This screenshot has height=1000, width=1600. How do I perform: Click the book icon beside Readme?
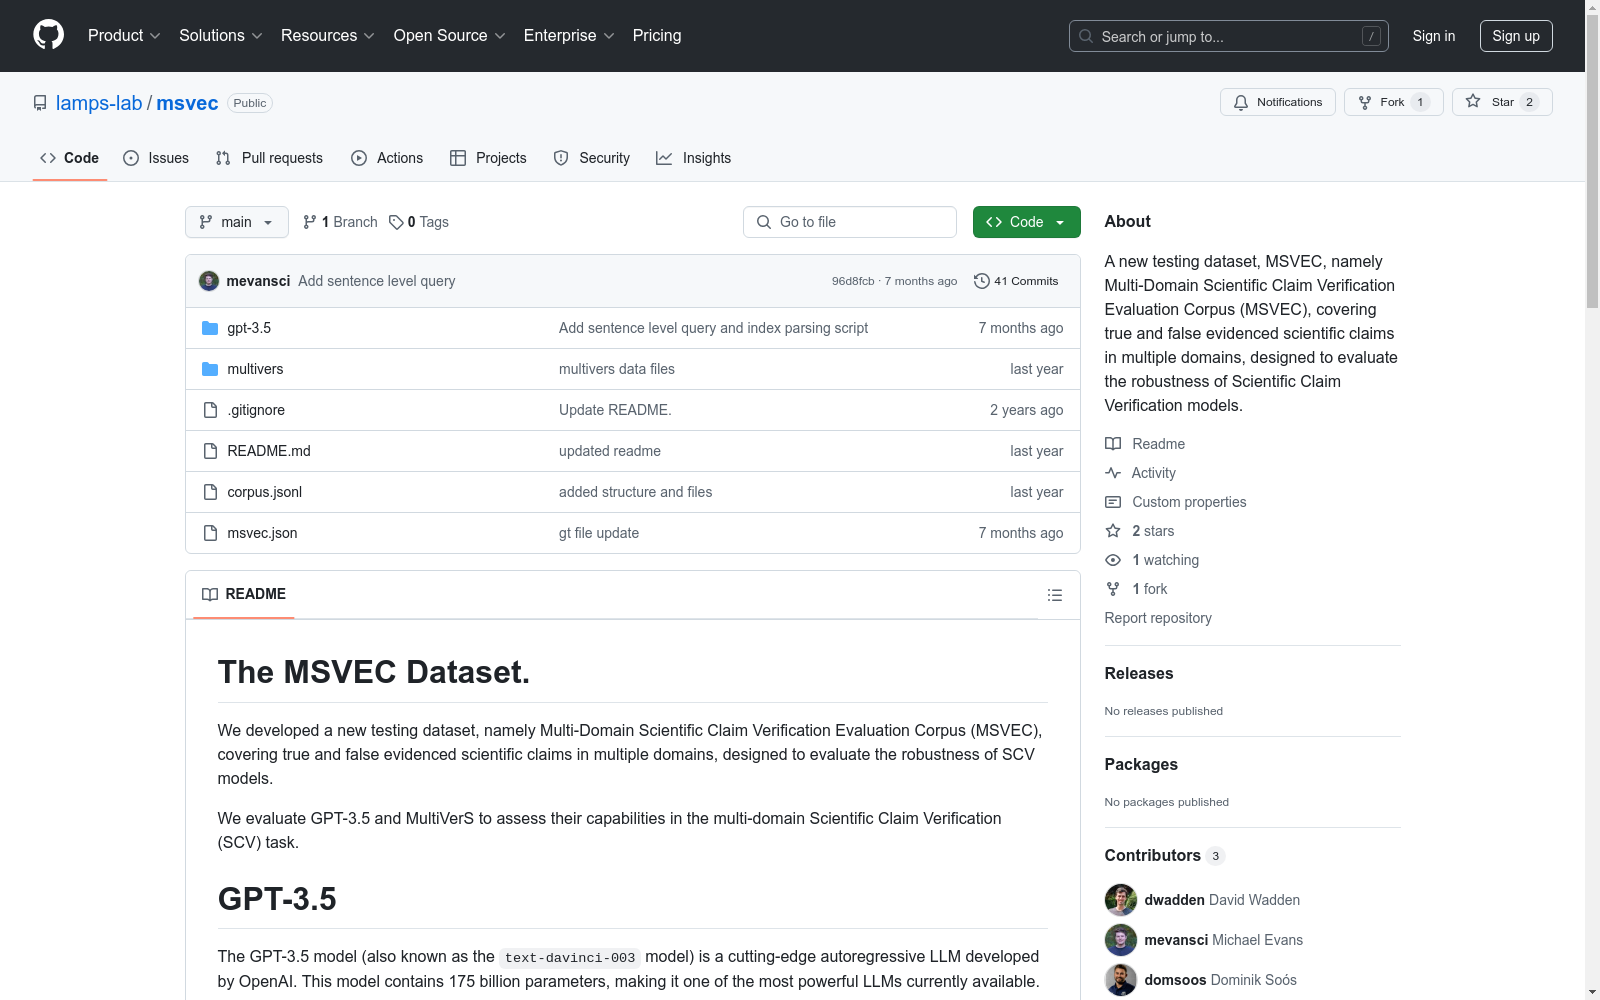pos(1113,444)
